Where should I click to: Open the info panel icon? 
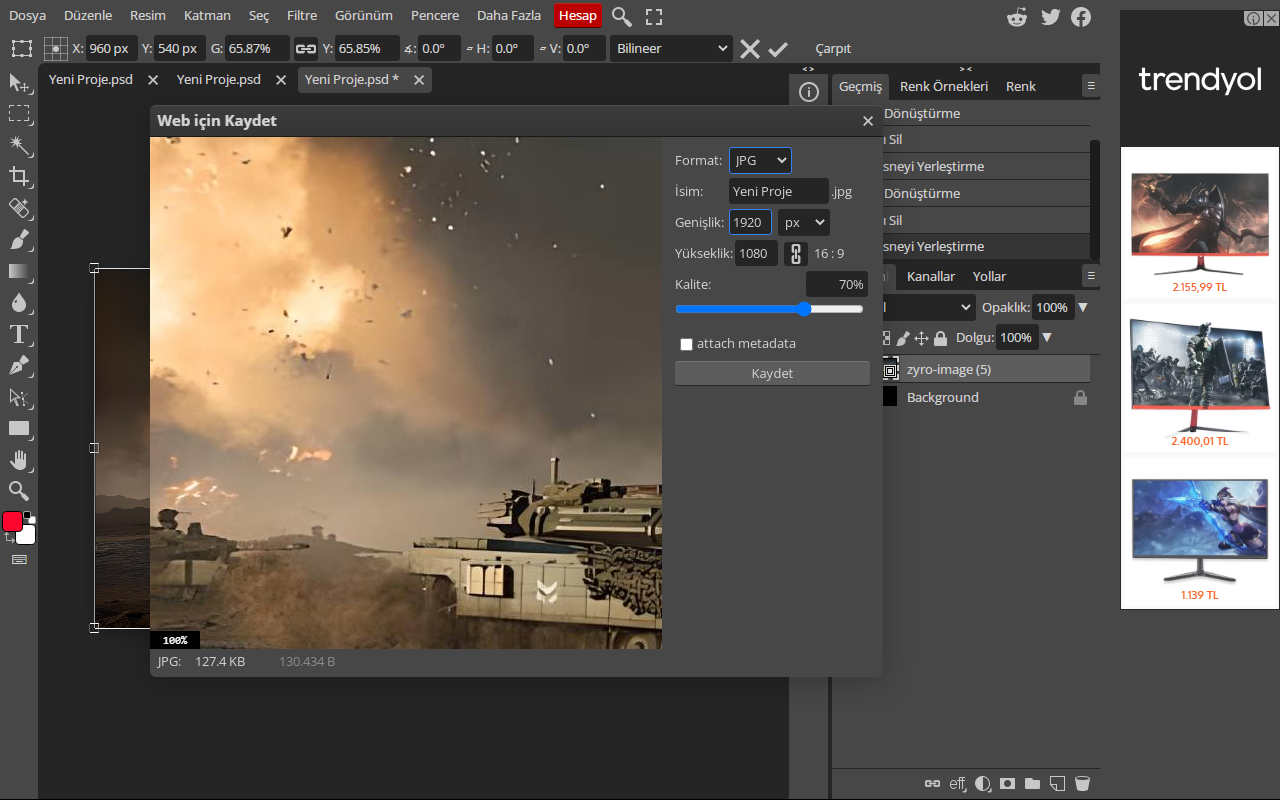(809, 92)
